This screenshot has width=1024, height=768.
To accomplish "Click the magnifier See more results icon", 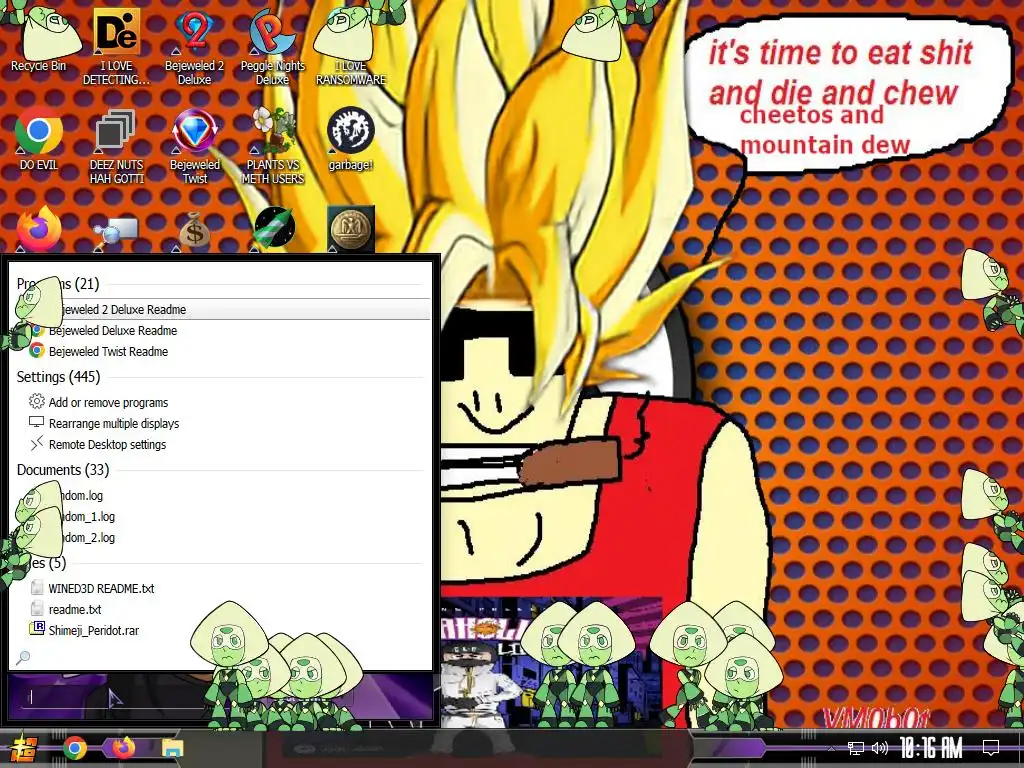I will click(23, 657).
